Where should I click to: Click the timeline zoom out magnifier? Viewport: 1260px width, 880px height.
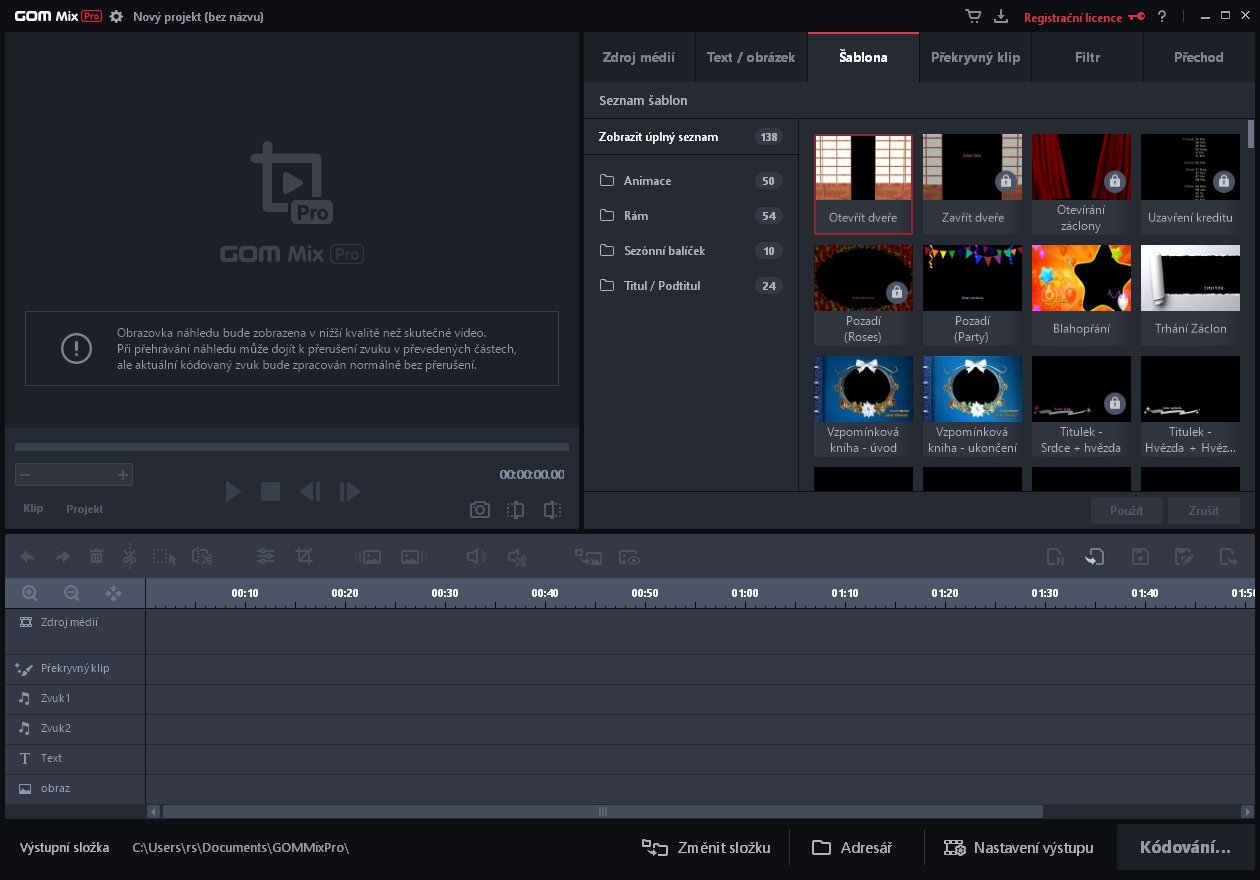point(72,593)
